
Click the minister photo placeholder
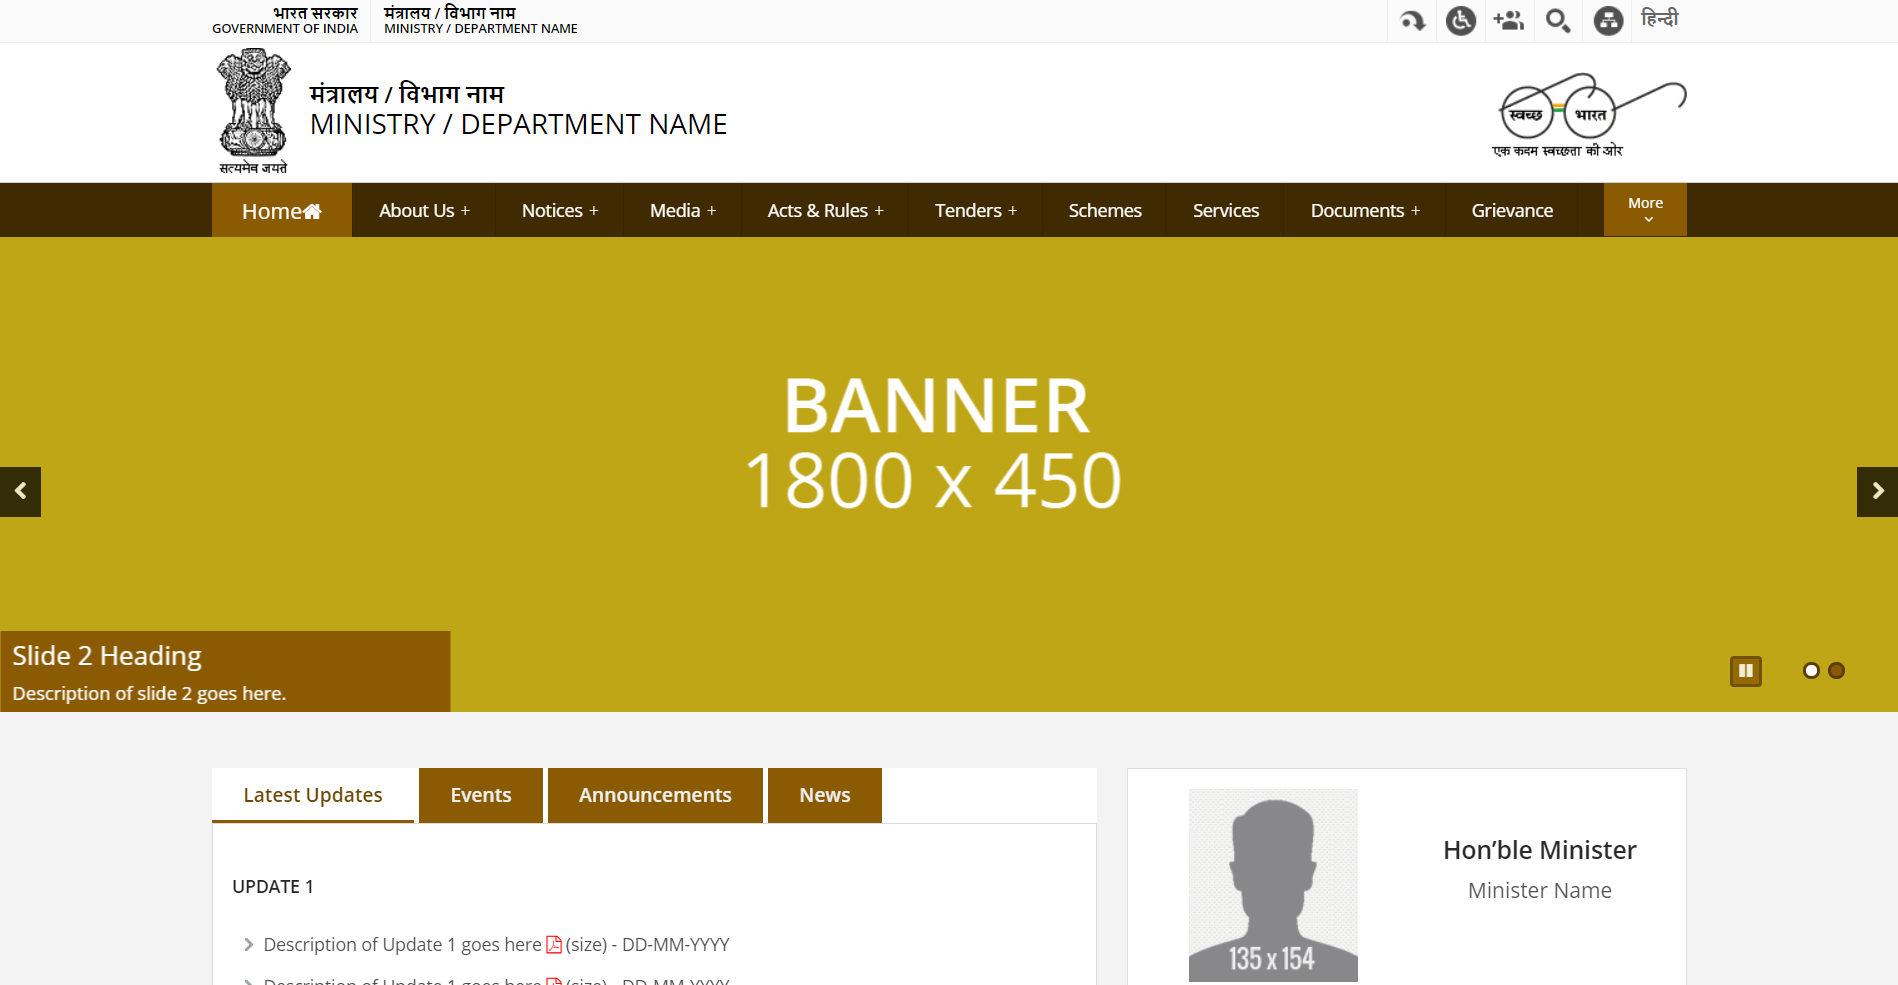pos(1272,884)
